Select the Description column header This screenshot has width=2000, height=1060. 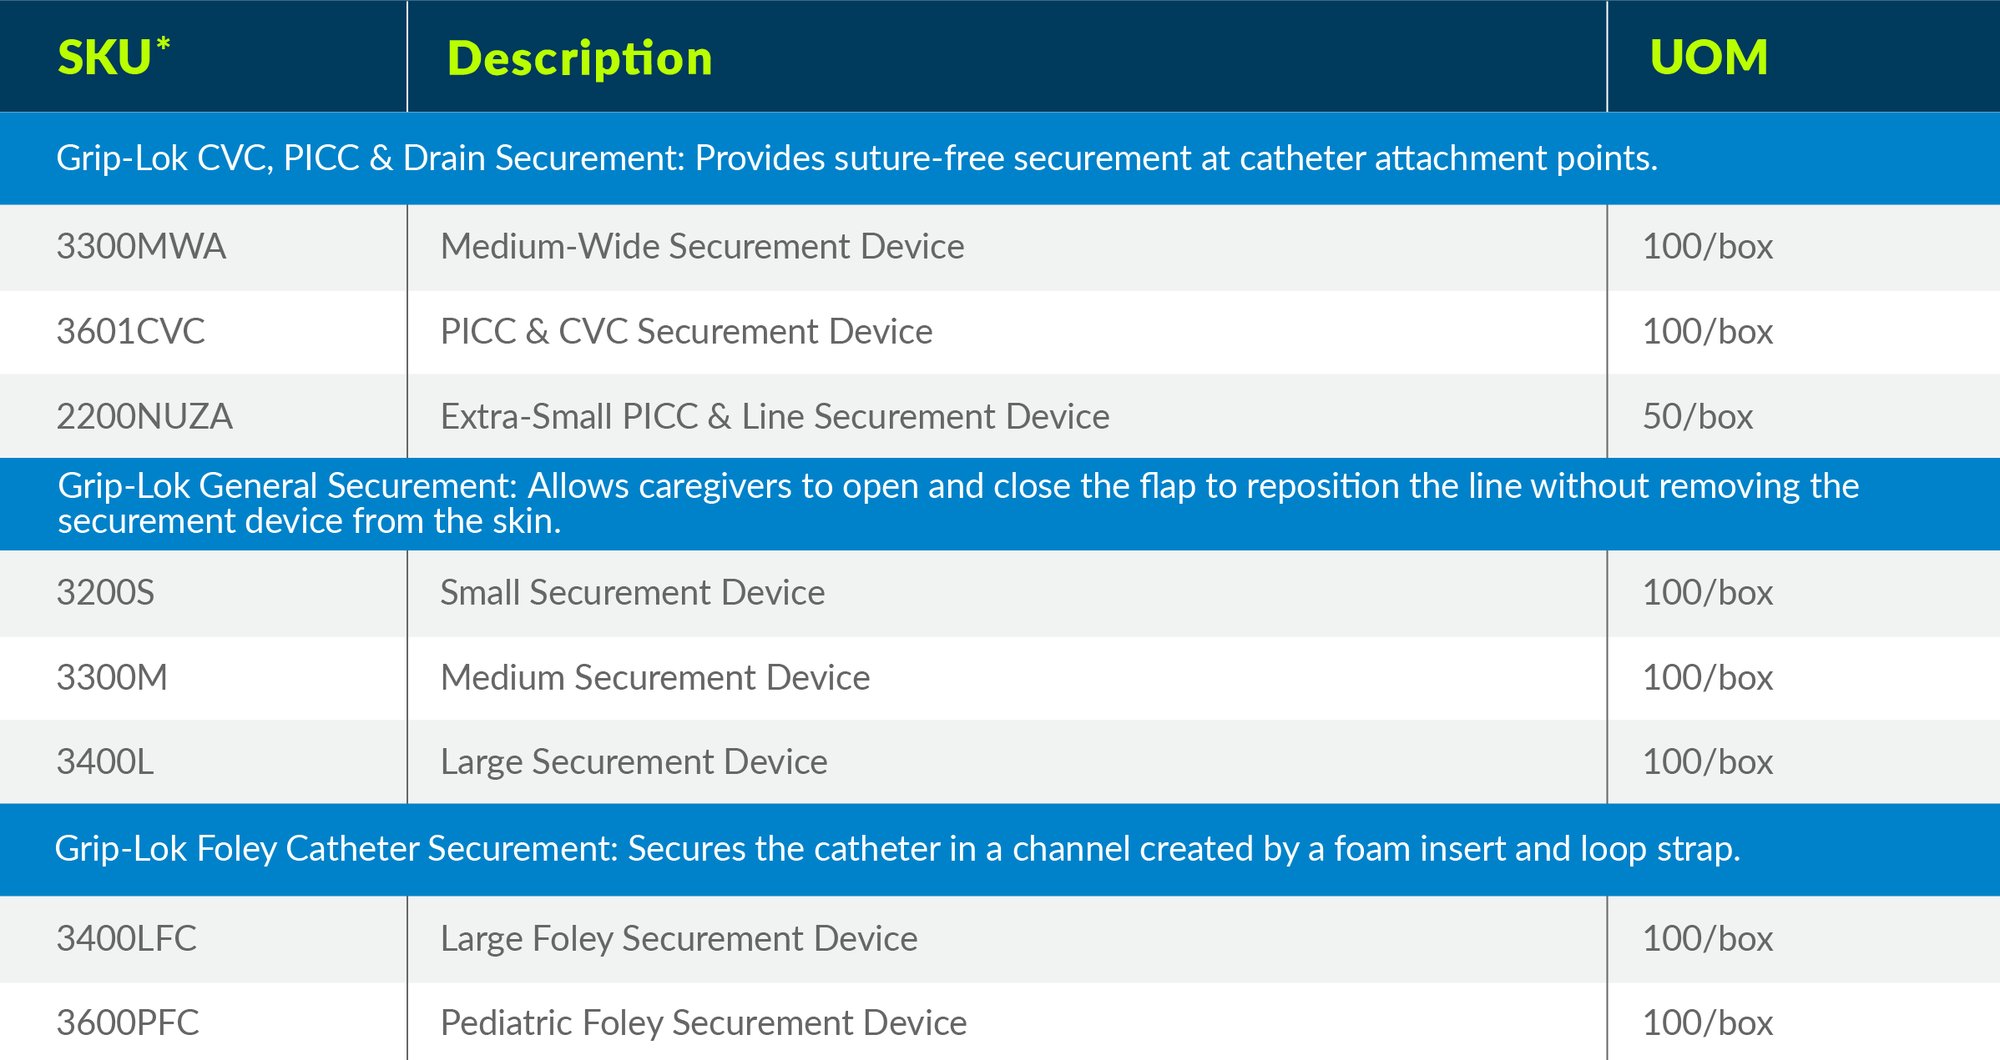pyautogui.click(x=579, y=59)
